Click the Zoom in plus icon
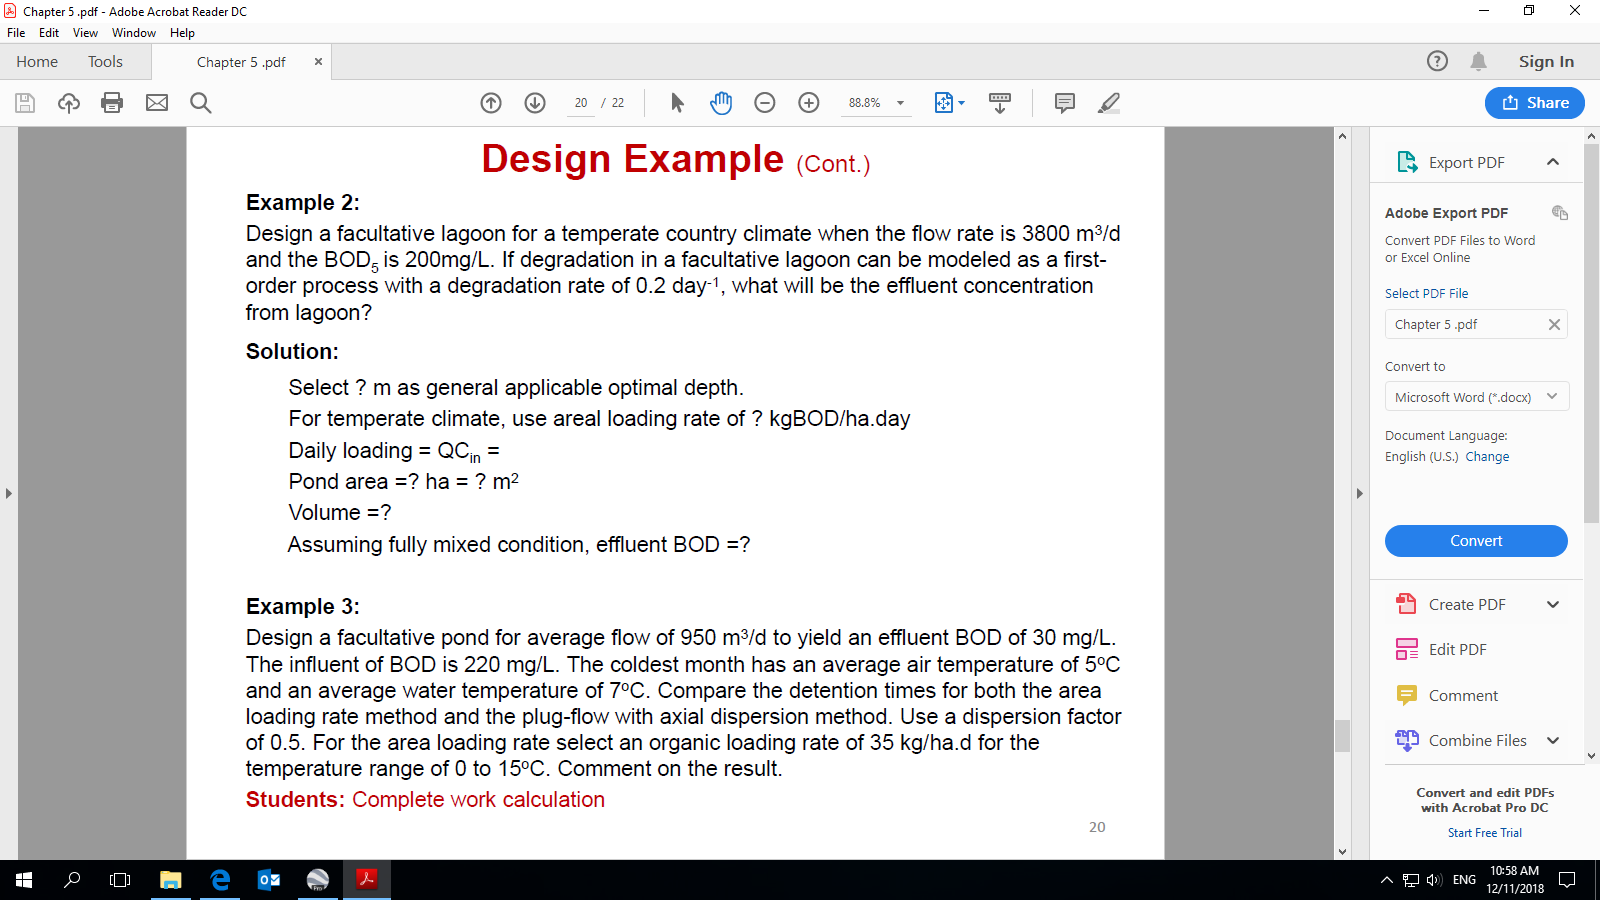Viewport: 1600px width, 900px height. pos(809,103)
